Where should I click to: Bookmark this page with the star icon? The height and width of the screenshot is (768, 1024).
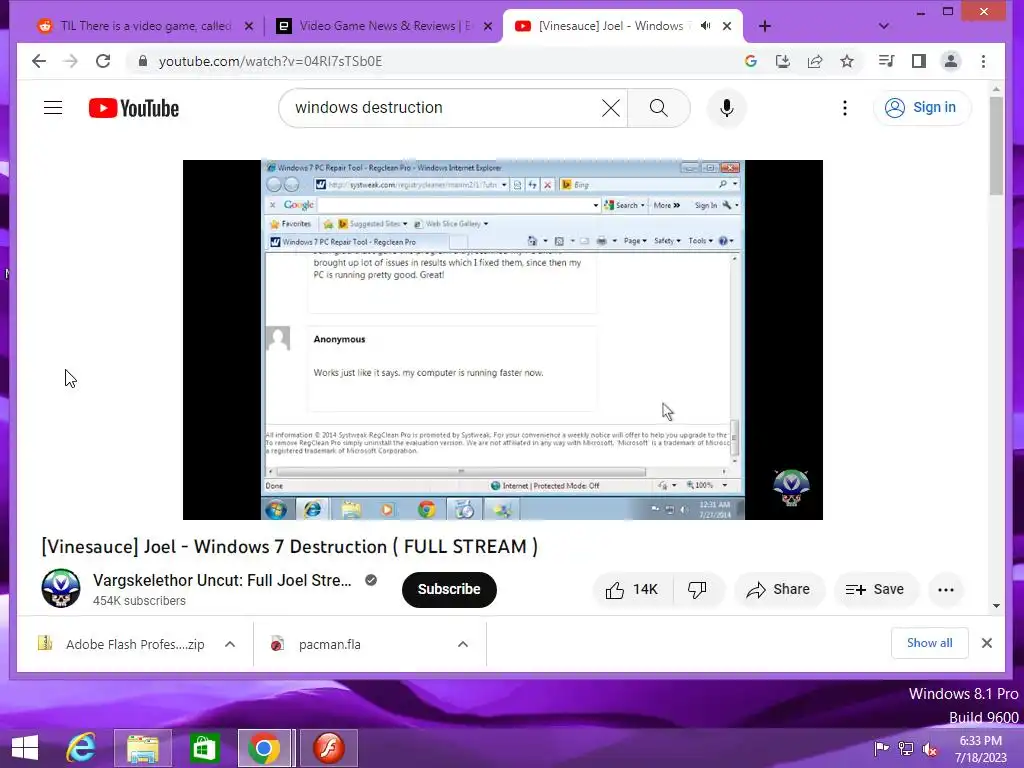[847, 61]
